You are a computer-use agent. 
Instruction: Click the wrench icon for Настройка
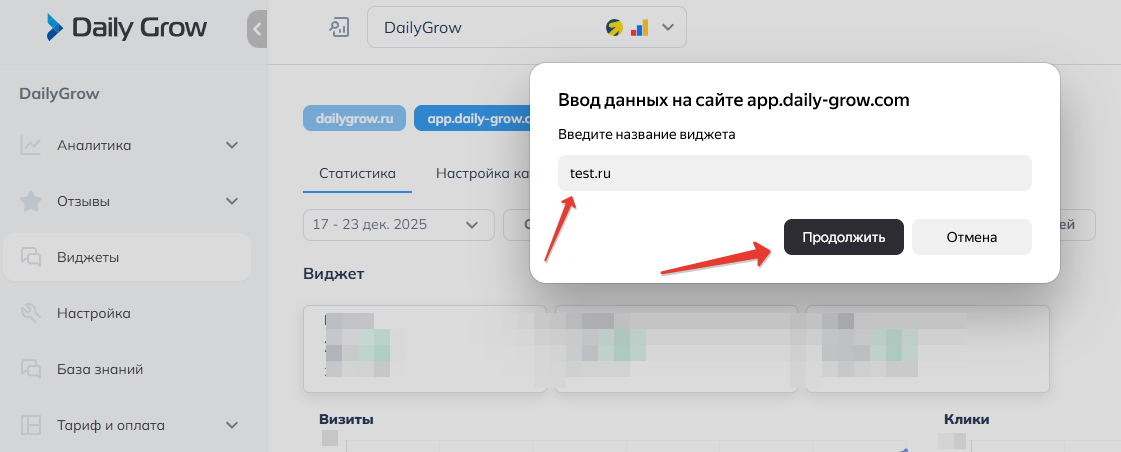(31, 314)
